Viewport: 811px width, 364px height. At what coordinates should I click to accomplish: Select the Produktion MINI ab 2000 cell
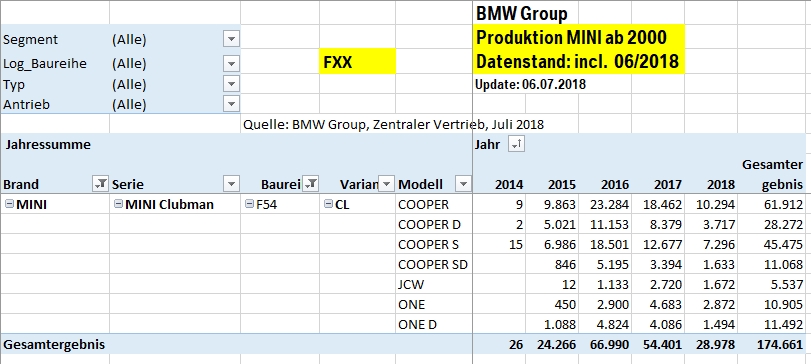point(578,37)
